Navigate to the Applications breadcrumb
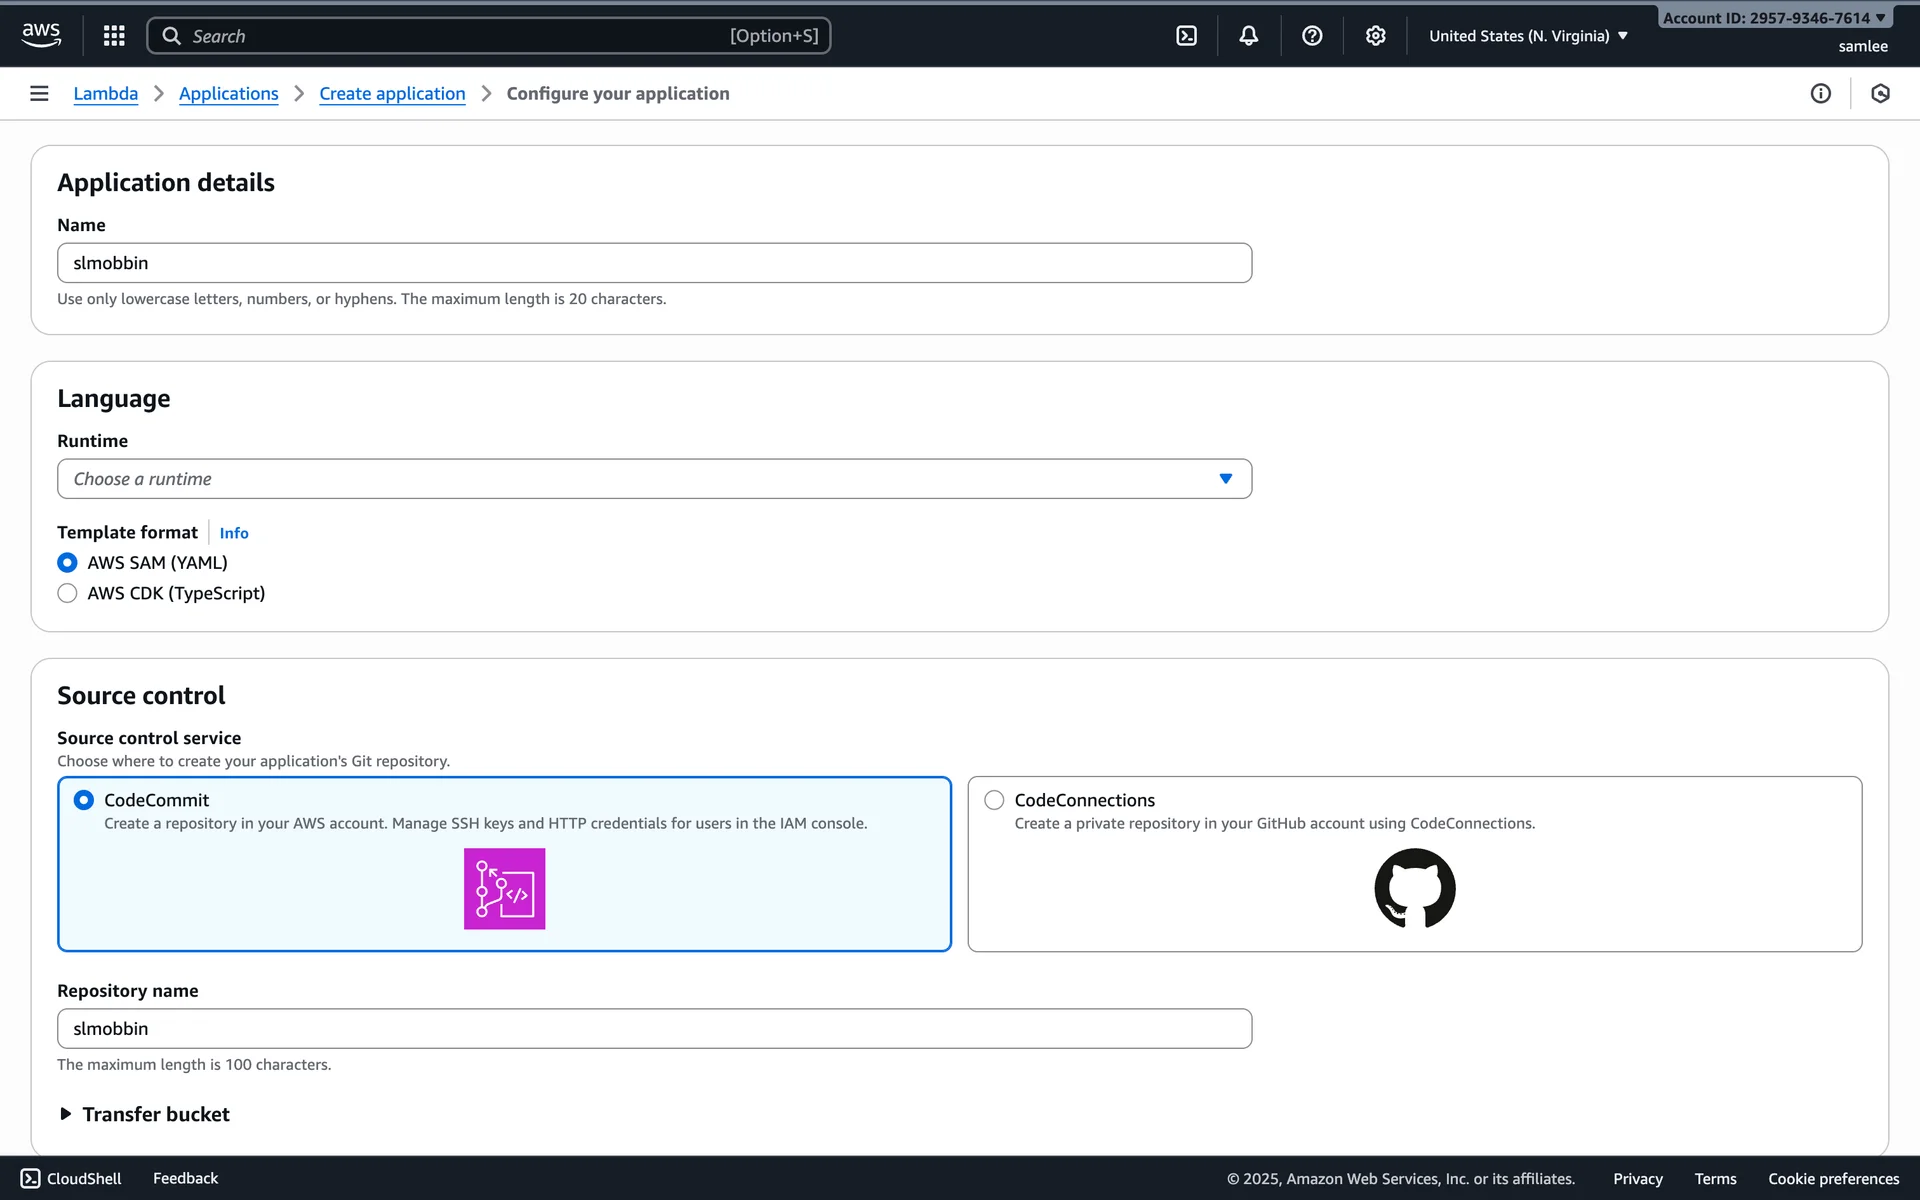The width and height of the screenshot is (1920, 1200). coord(228,93)
